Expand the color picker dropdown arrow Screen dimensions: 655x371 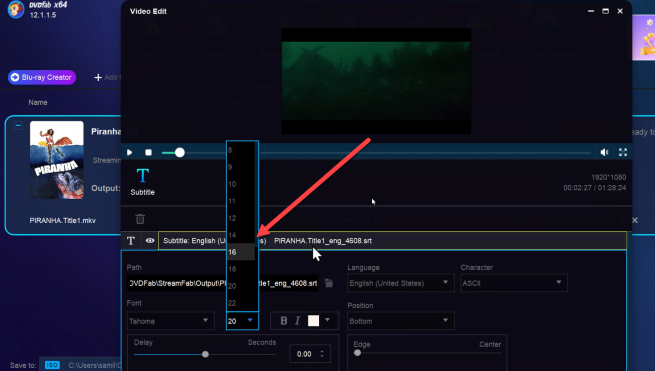click(328, 320)
